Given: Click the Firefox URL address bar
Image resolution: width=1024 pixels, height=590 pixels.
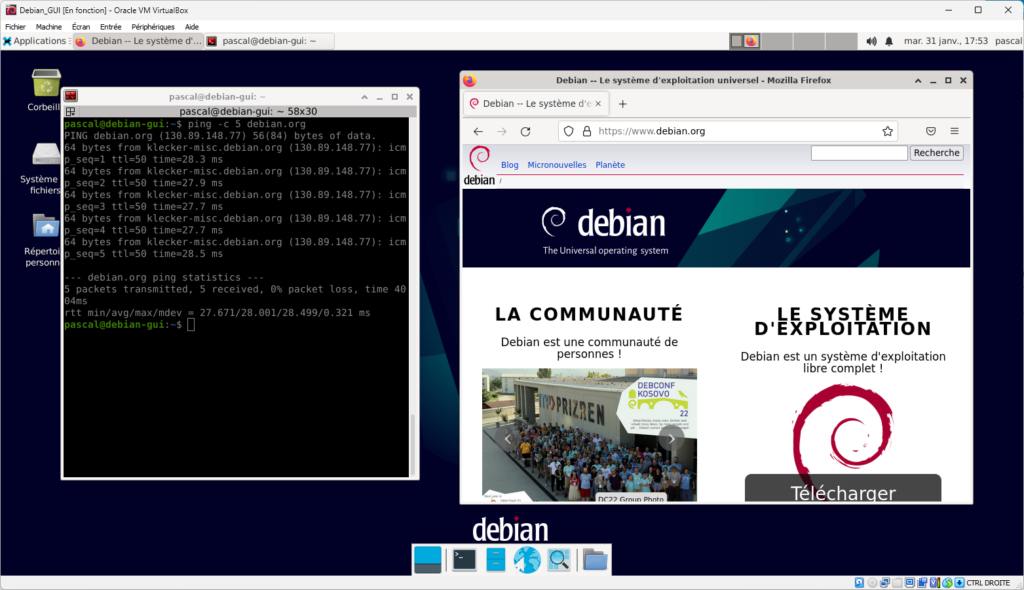Looking at the screenshot, I should 728,131.
